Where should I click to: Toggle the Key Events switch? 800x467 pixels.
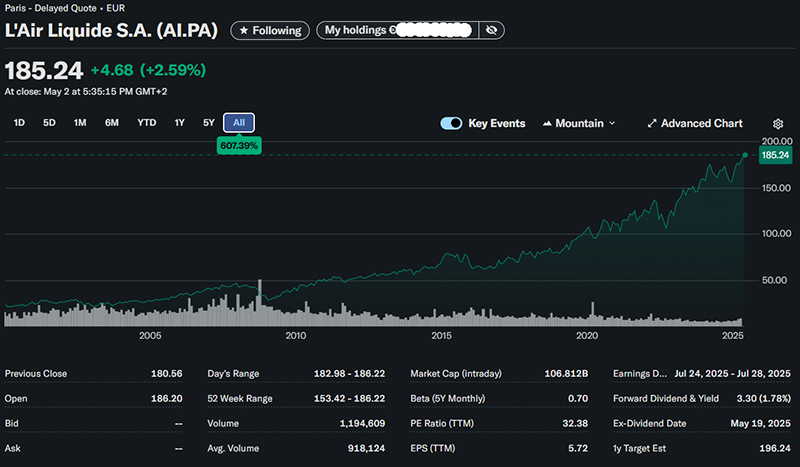451,124
